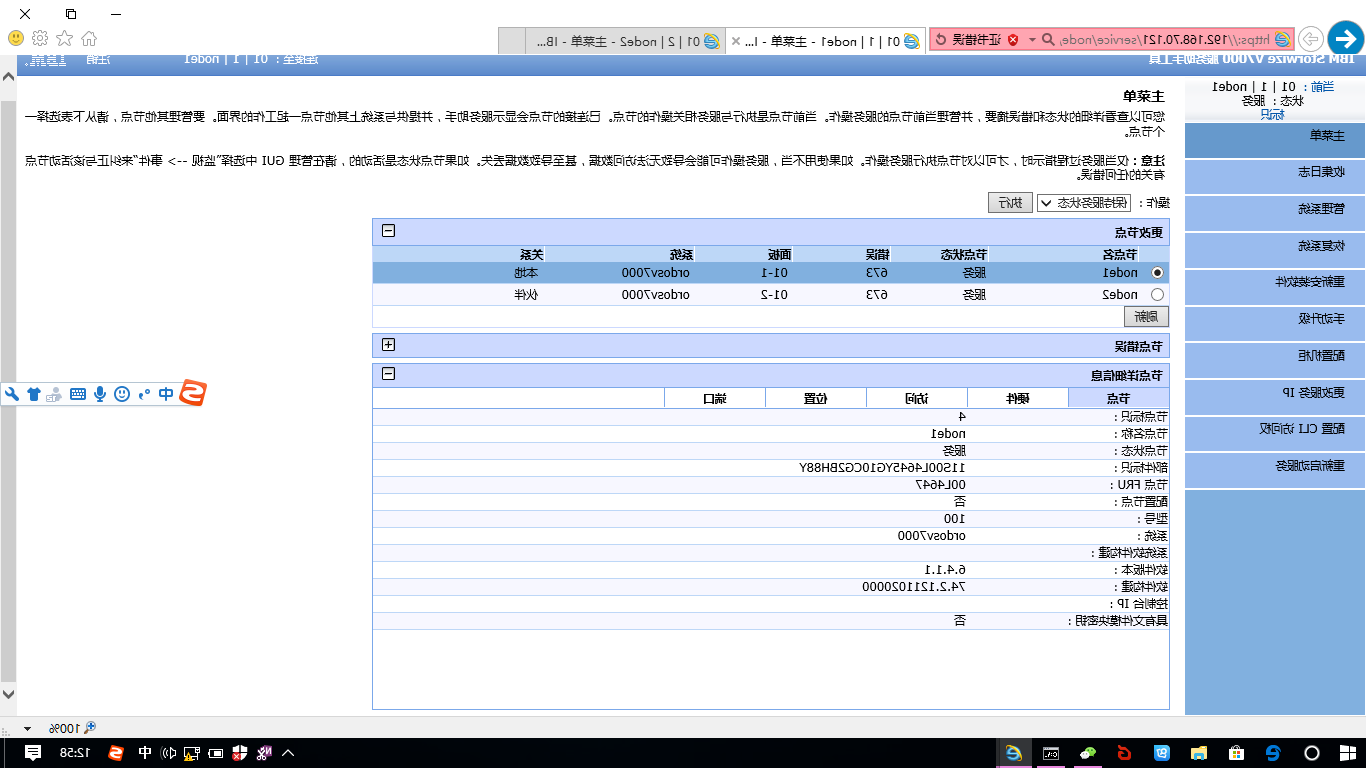The height and width of the screenshot is (768, 1366).
Task: Click the 标识 link under node status
Action: coord(1272,114)
